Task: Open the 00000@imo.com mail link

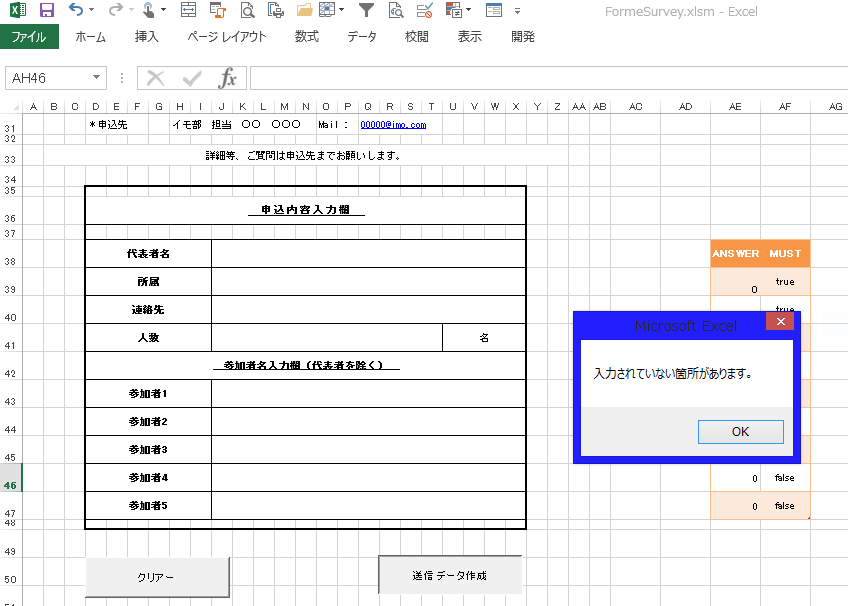Action: [x=393, y=125]
